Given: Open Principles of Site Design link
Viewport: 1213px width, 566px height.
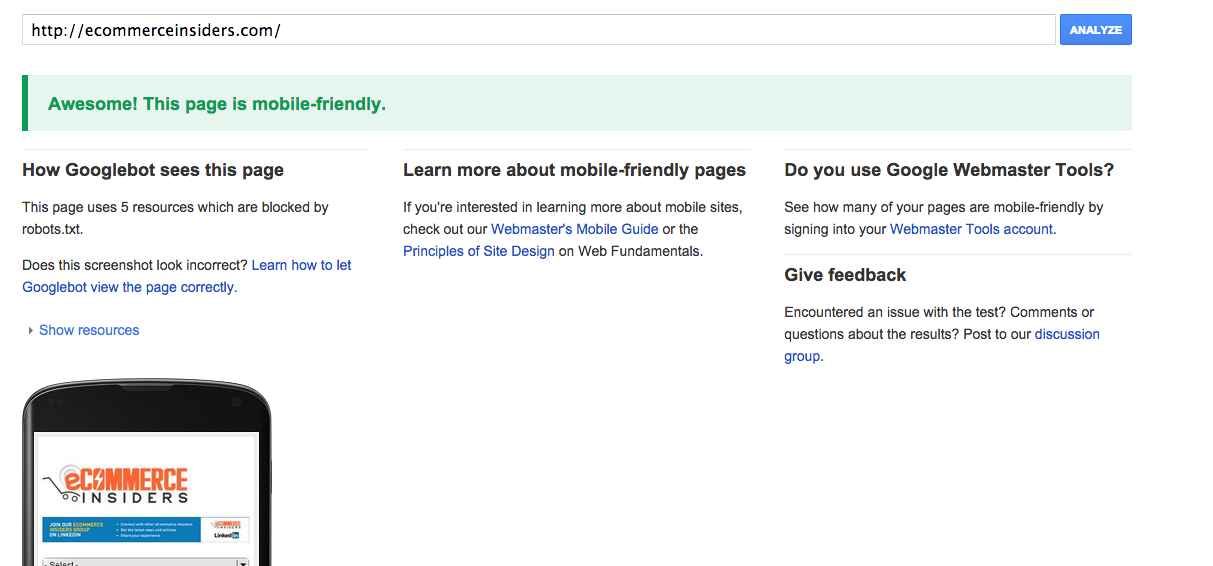Looking at the screenshot, I should [478, 251].
